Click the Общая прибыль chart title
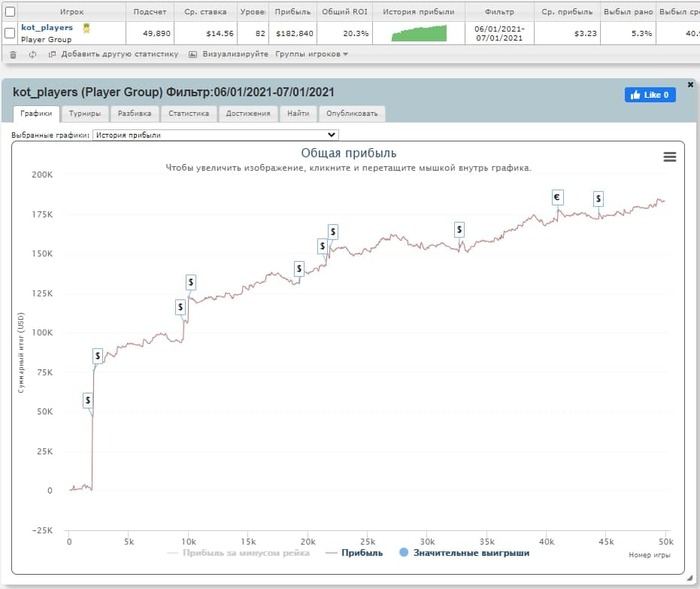Viewport: 700px width, 589px height. pos(349,153)
